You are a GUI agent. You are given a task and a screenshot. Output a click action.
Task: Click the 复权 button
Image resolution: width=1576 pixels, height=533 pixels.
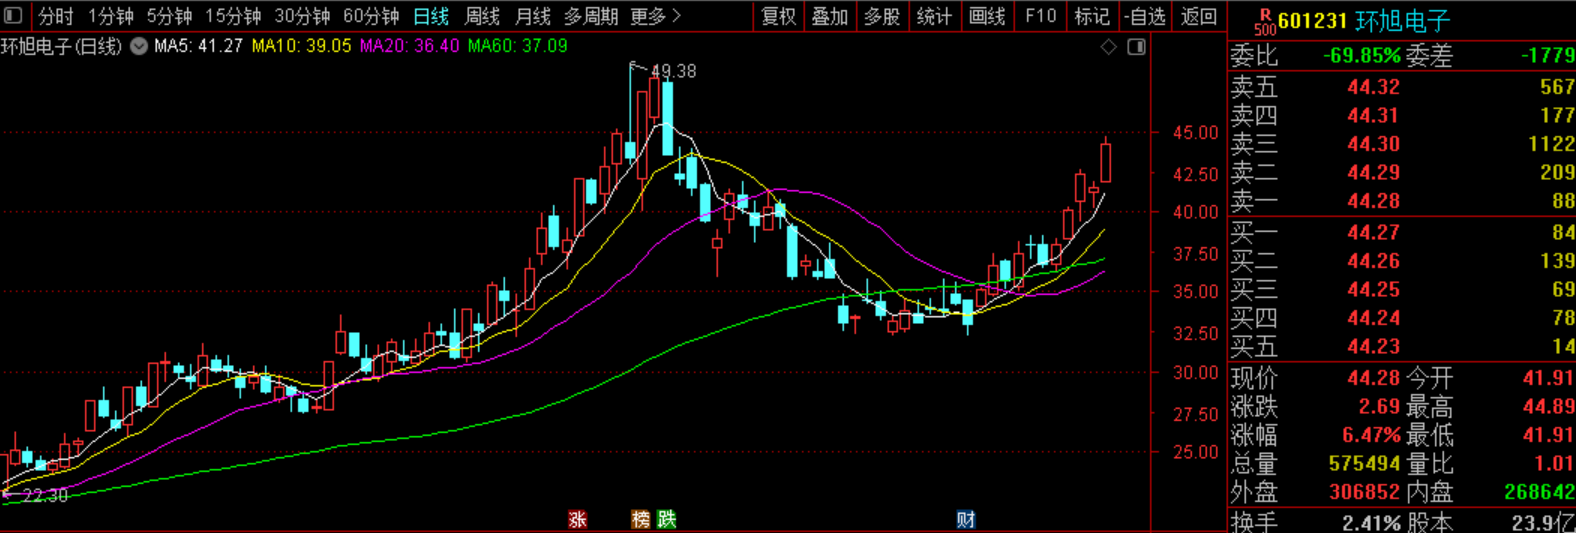tap(778, 16)
